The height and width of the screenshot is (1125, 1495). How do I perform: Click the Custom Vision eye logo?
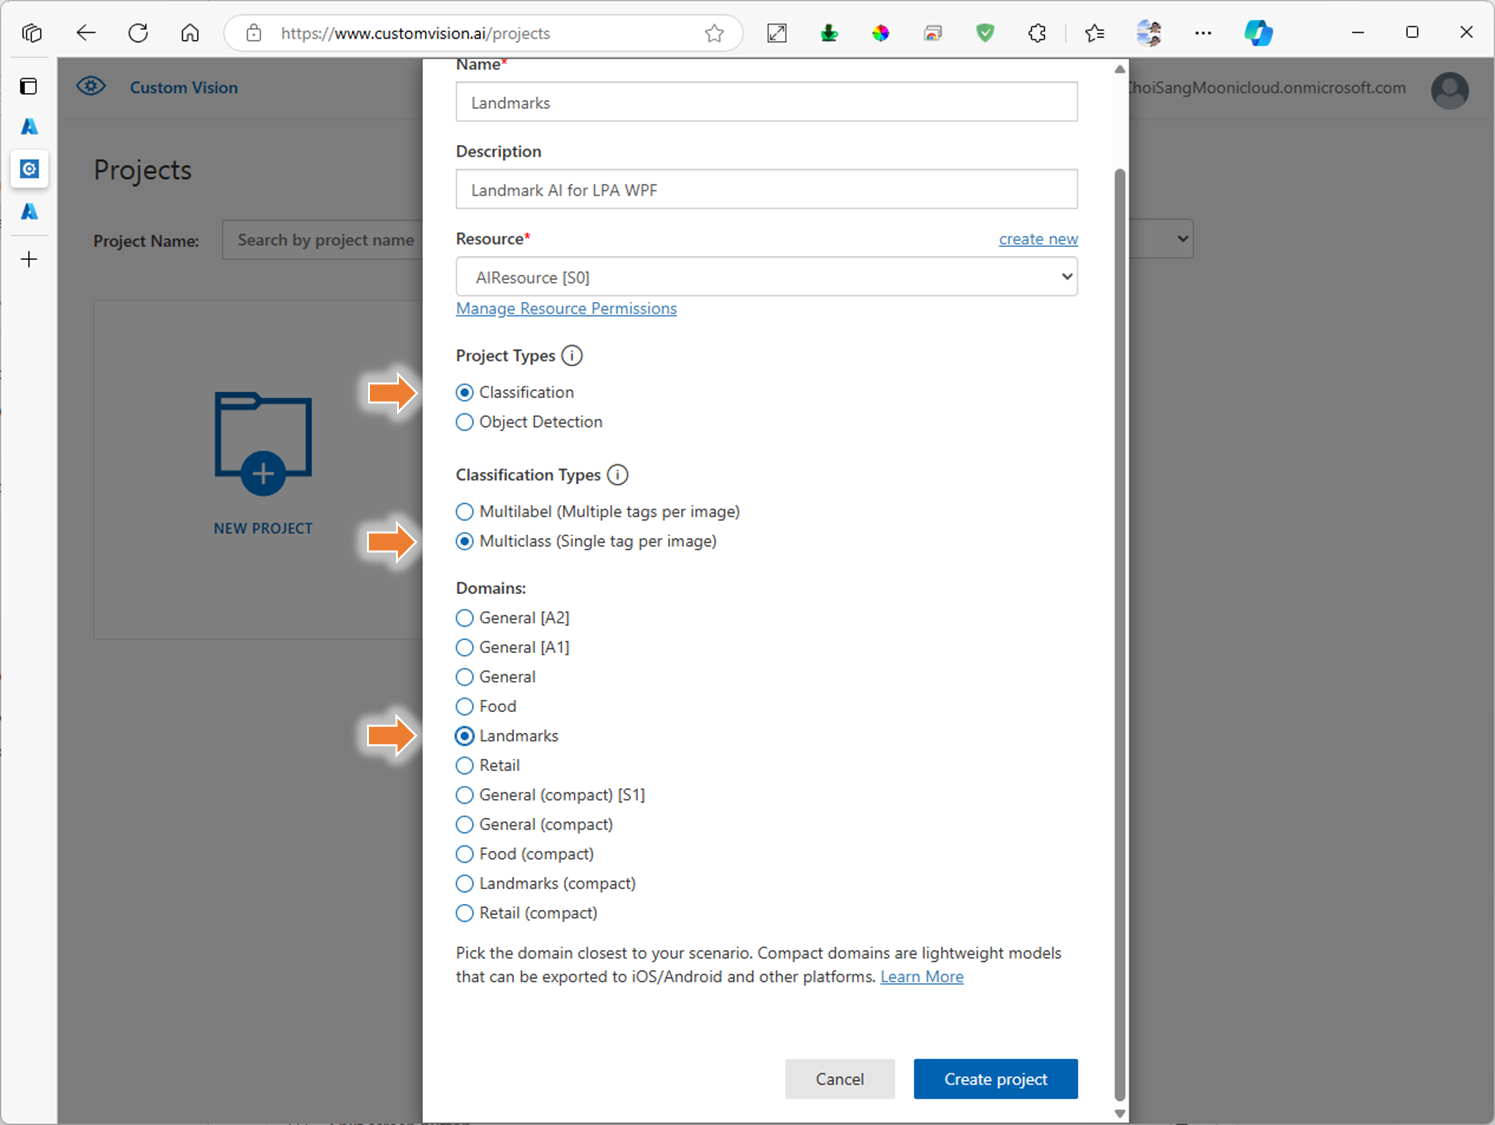pos(91,86)
